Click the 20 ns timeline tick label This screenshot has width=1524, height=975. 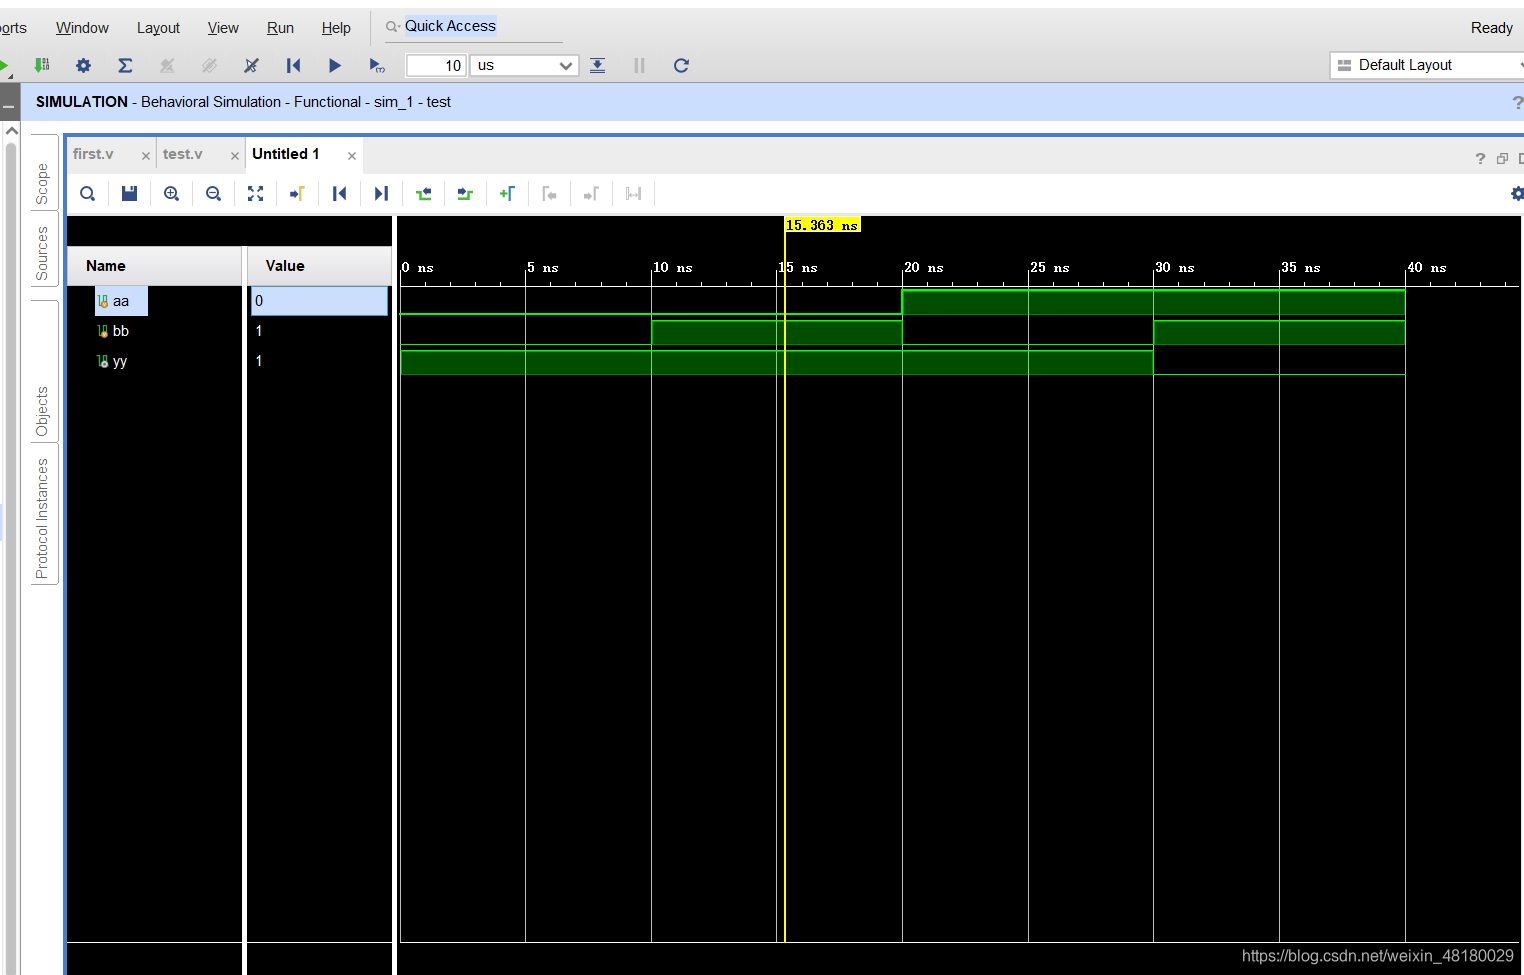(x=924, y=268)
